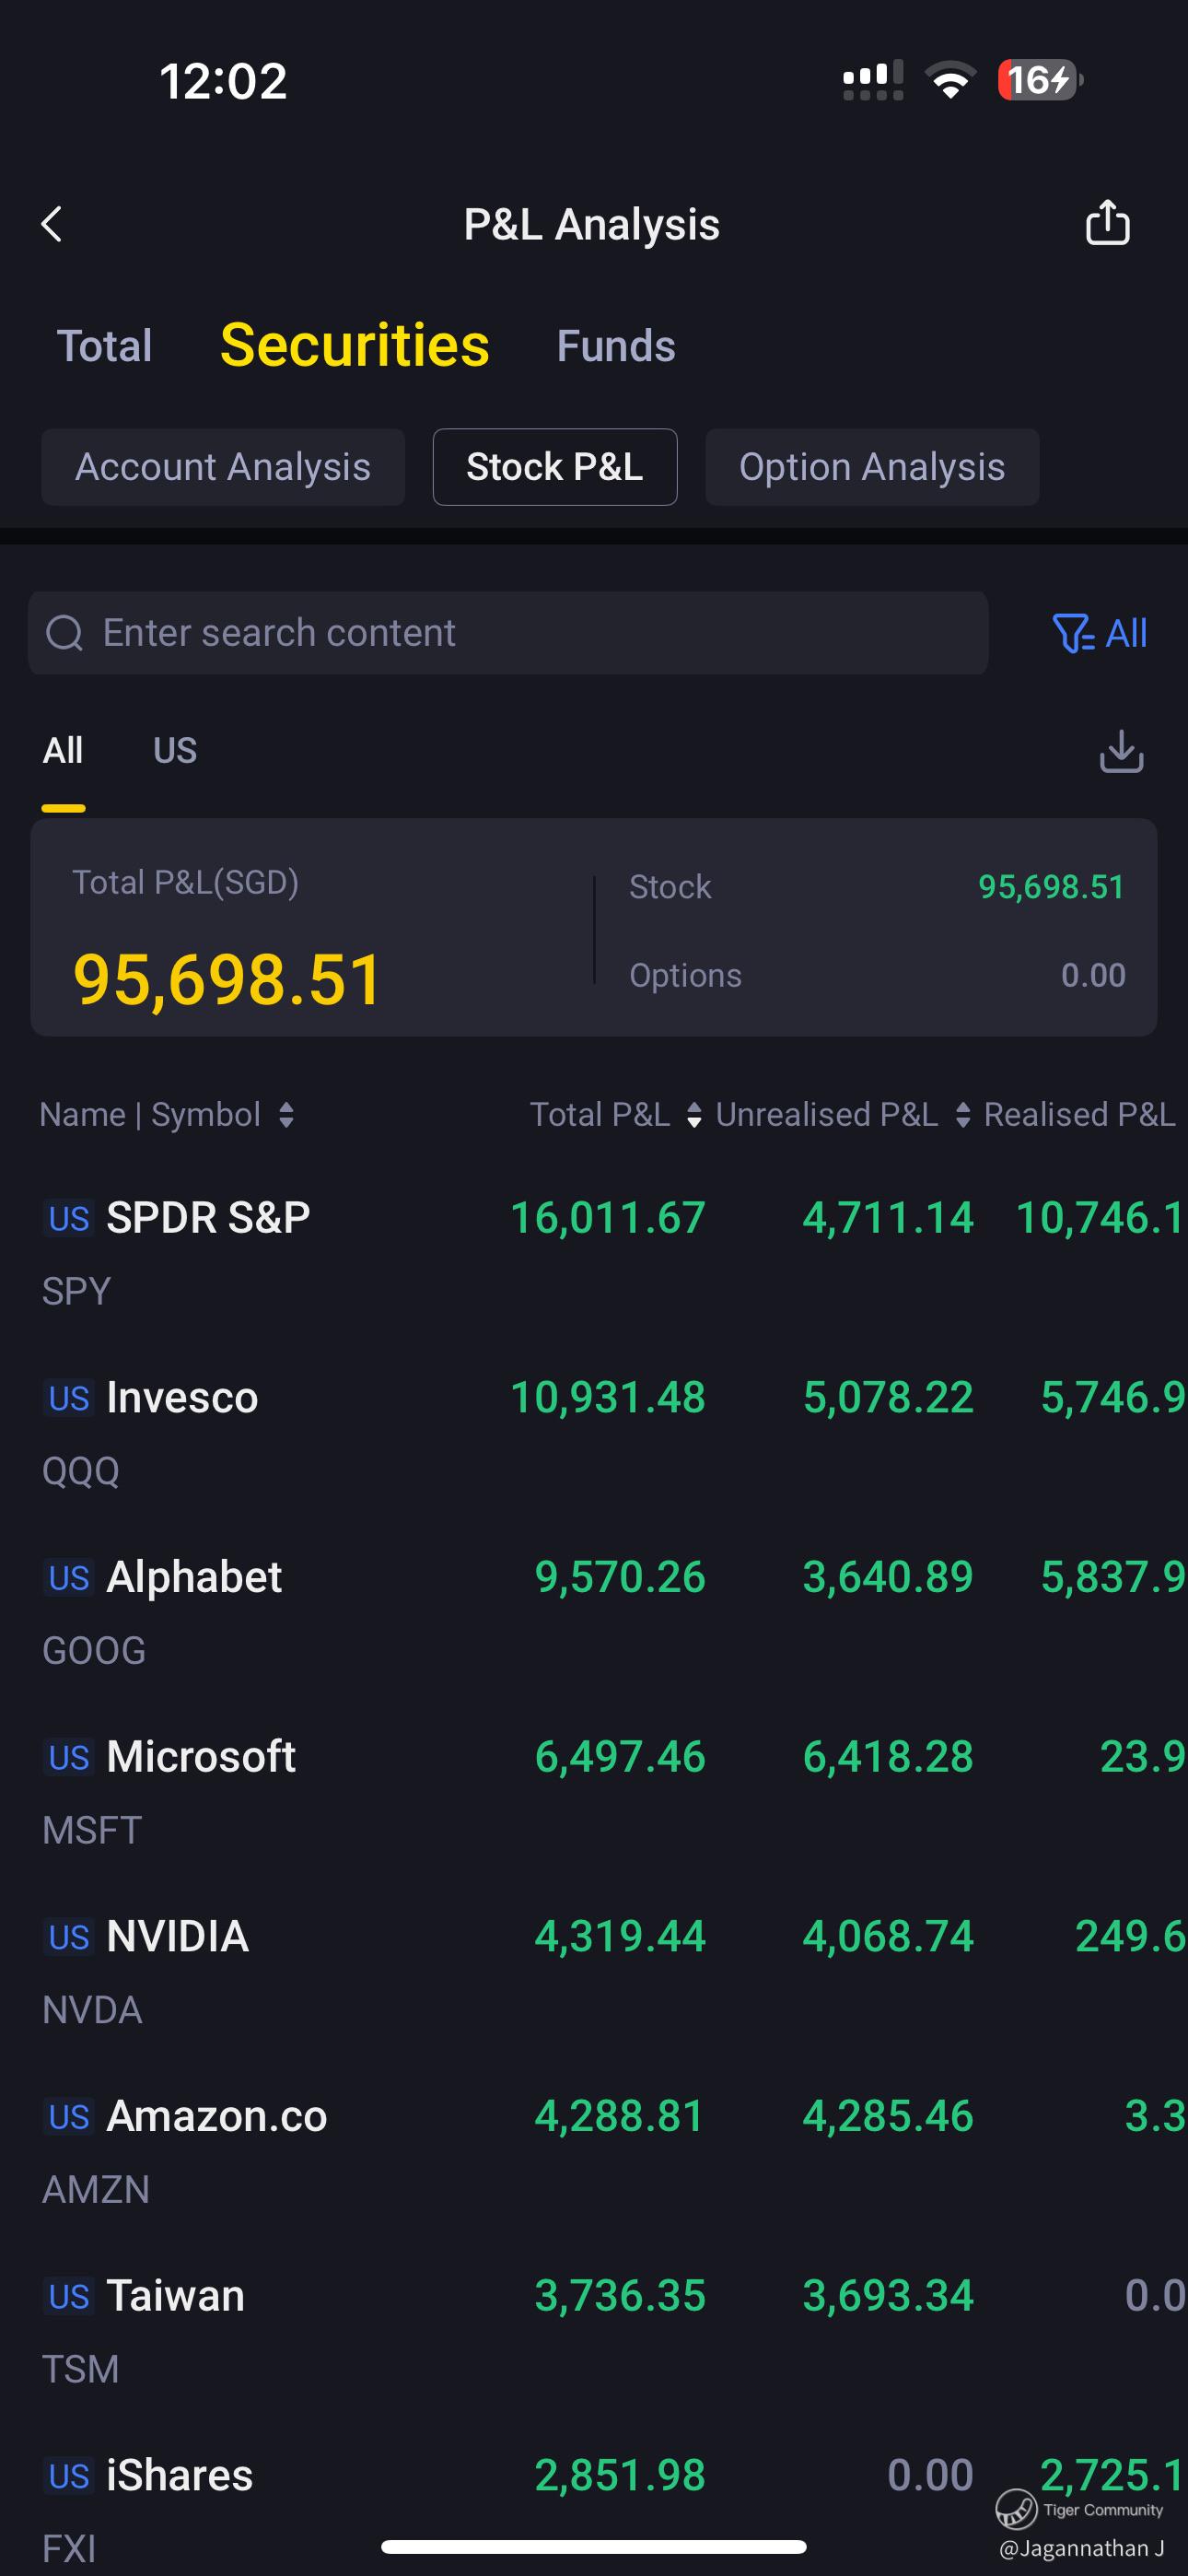Tap the search magnifier icon
Screen dimensions: 1188x2576
point(66,633)
